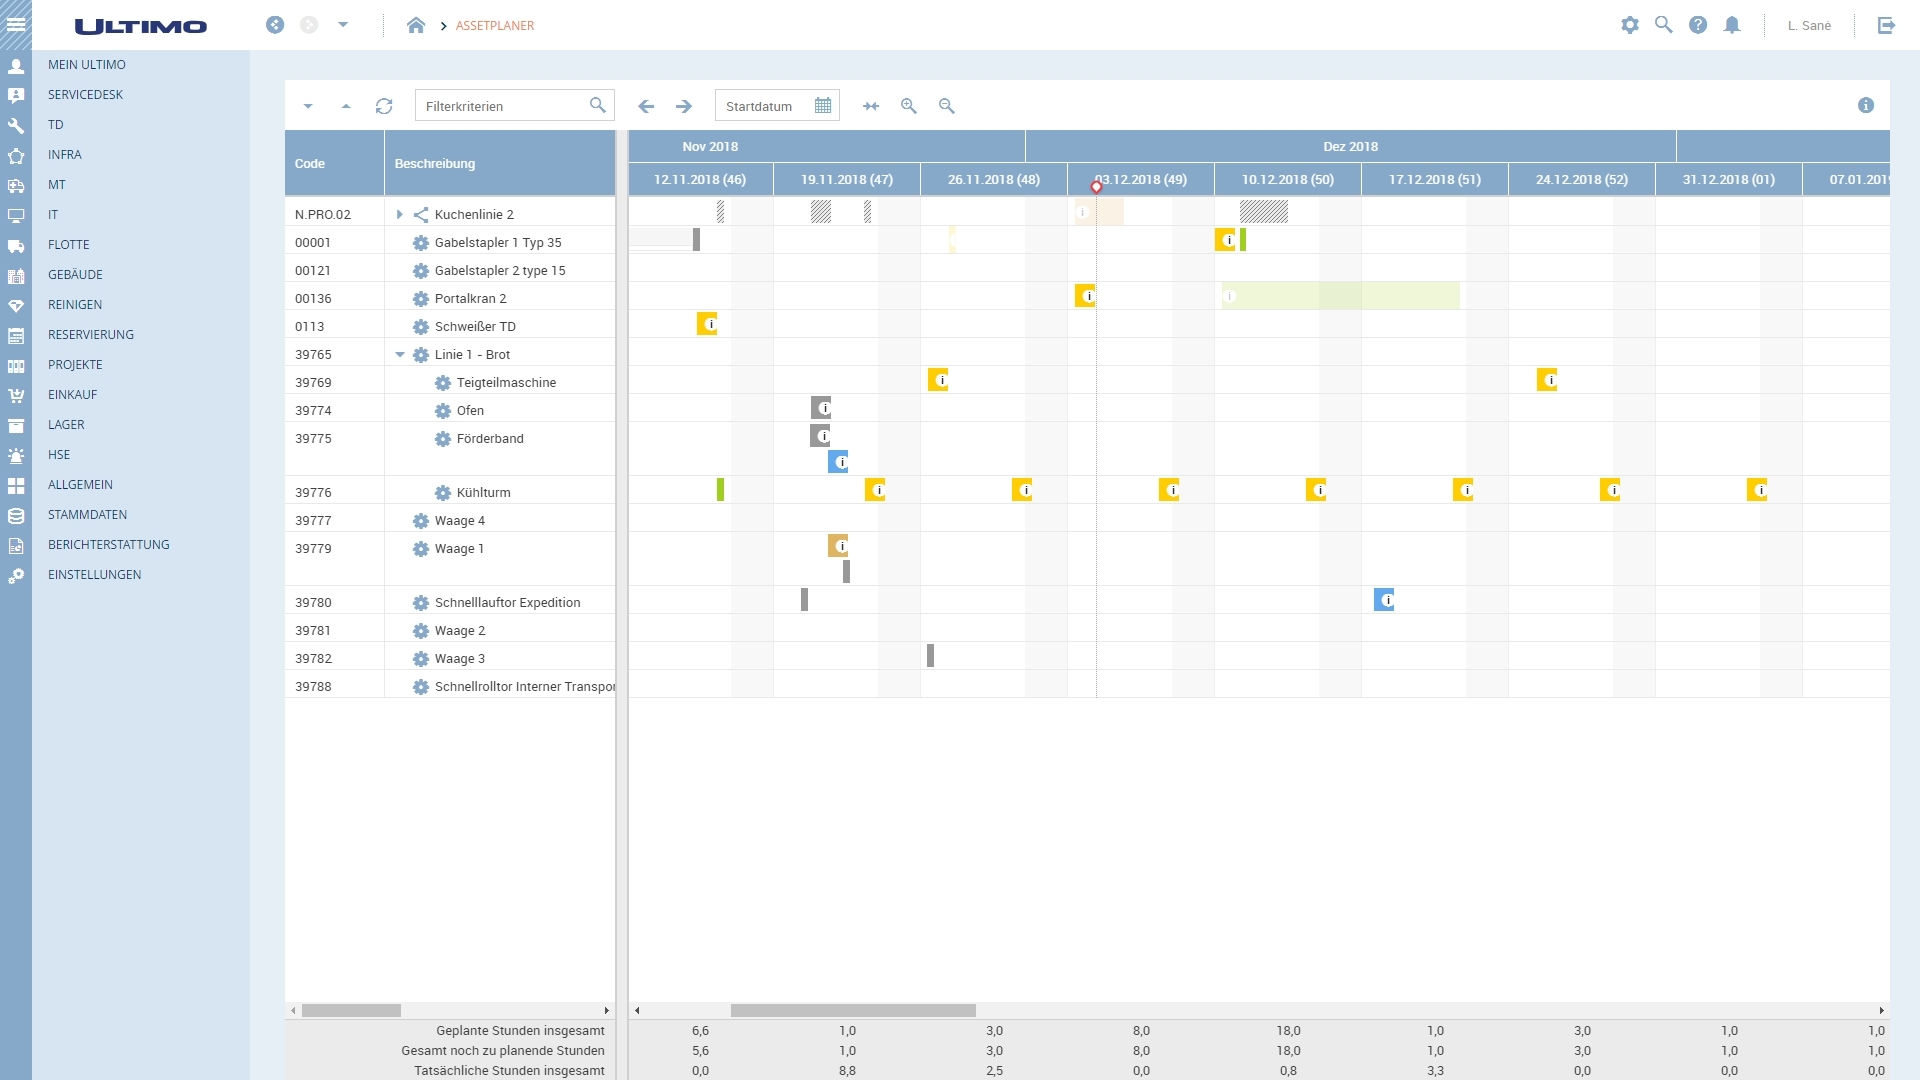1920x1080 pixels.
Task: Log out using the exit icon
Action: pos(1887,25)
